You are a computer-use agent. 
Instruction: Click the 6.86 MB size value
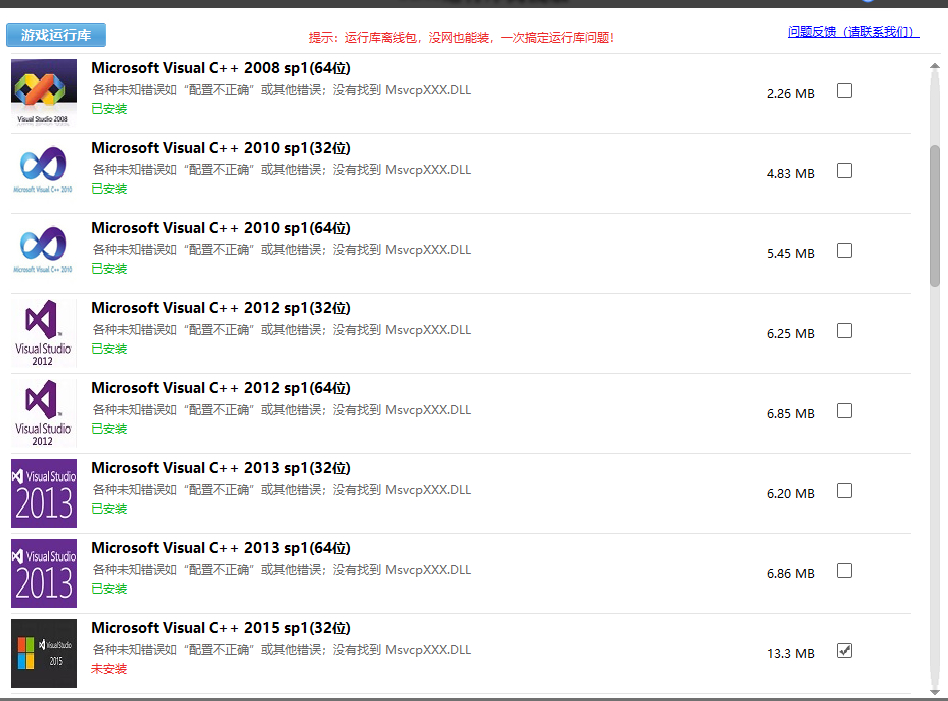tap(790, 573)
